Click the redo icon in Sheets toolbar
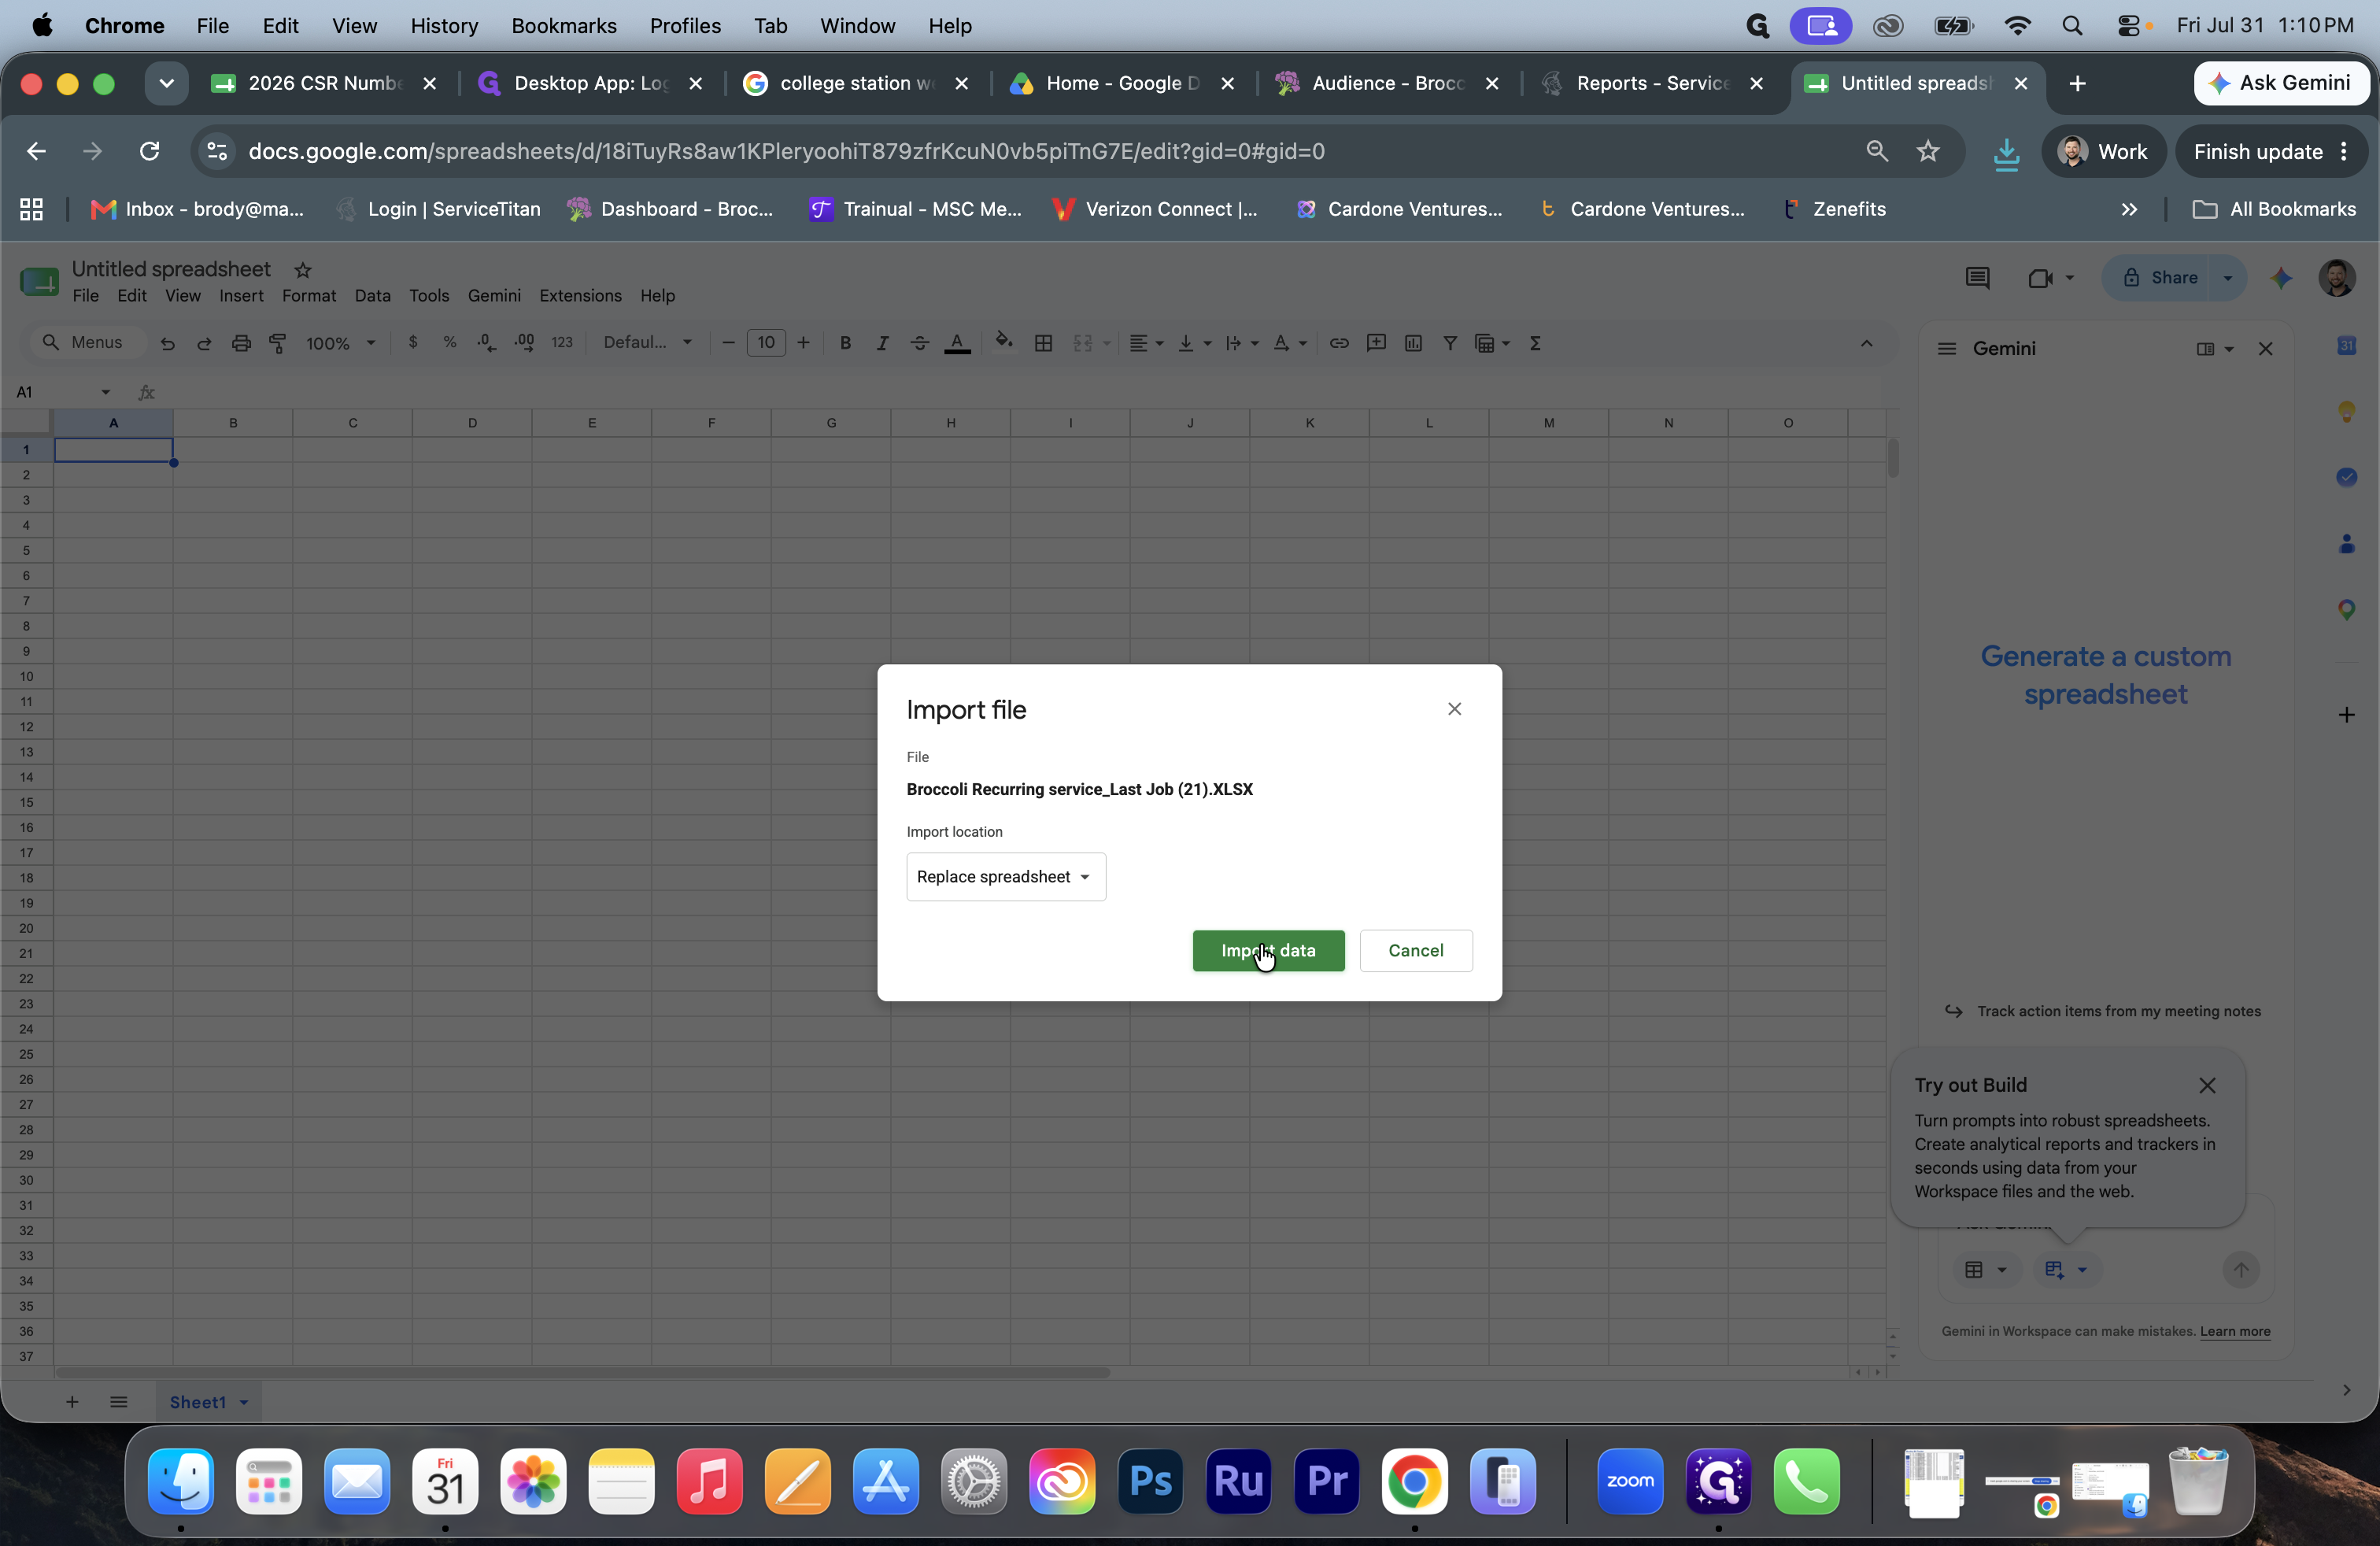The width and height of the screenshot is (2380, 1546). (x=204, y=343)
